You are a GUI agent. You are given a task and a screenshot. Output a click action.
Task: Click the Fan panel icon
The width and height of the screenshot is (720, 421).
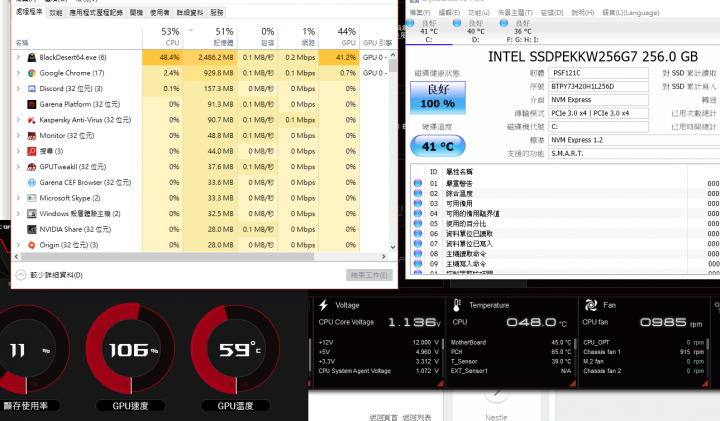[591, 305]
